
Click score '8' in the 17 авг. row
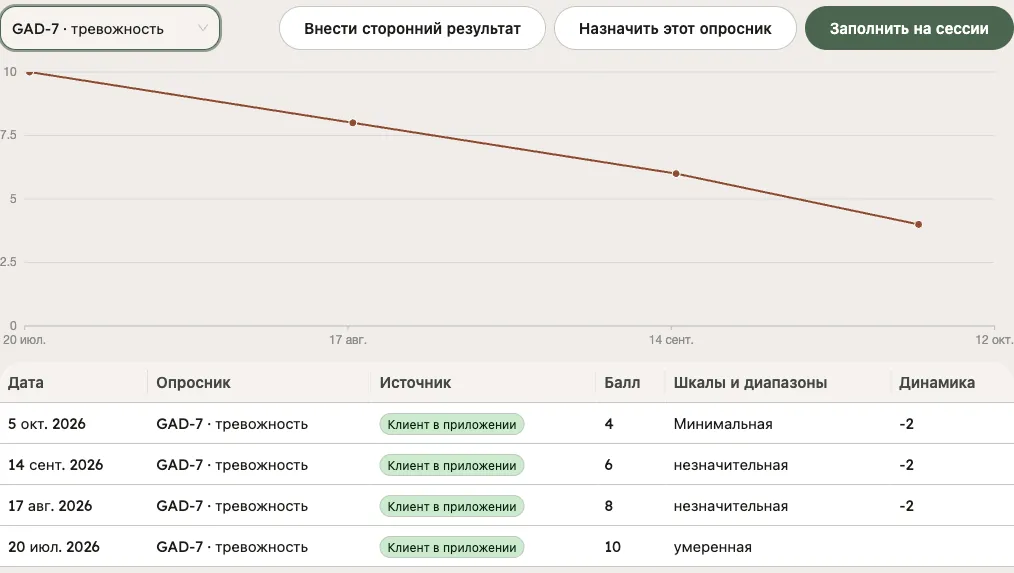click(609, 506)
